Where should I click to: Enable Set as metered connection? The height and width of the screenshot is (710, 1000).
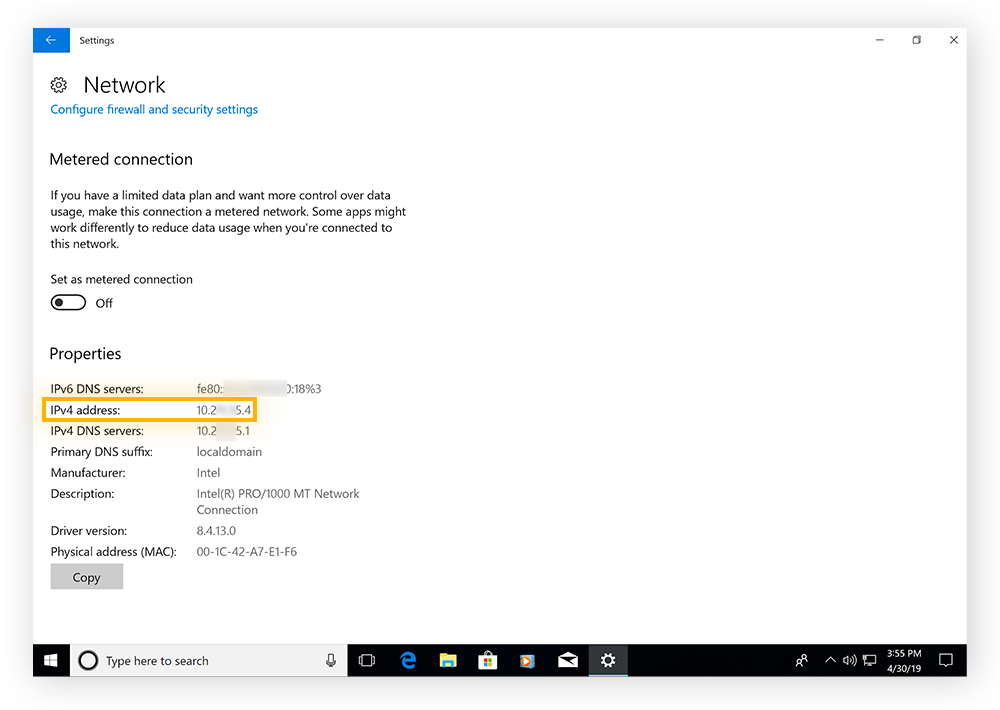(68, 302)
